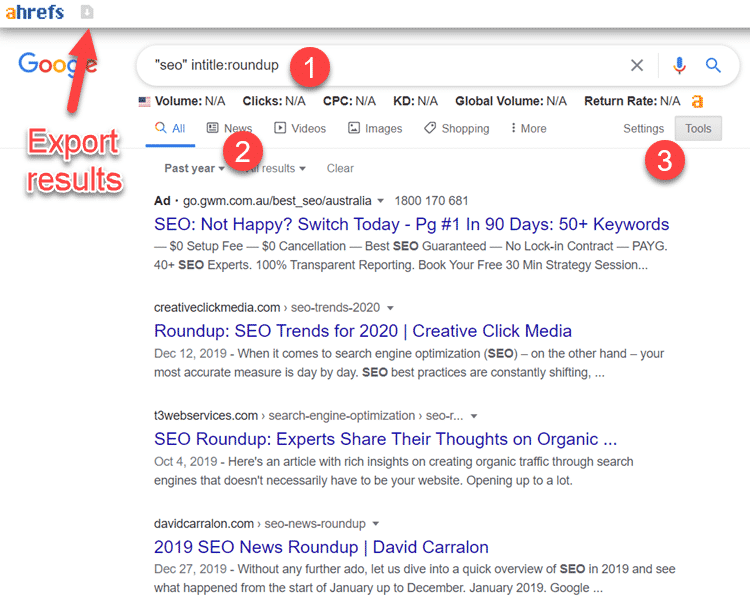Open the All results filter dropdown

(275, 168)
